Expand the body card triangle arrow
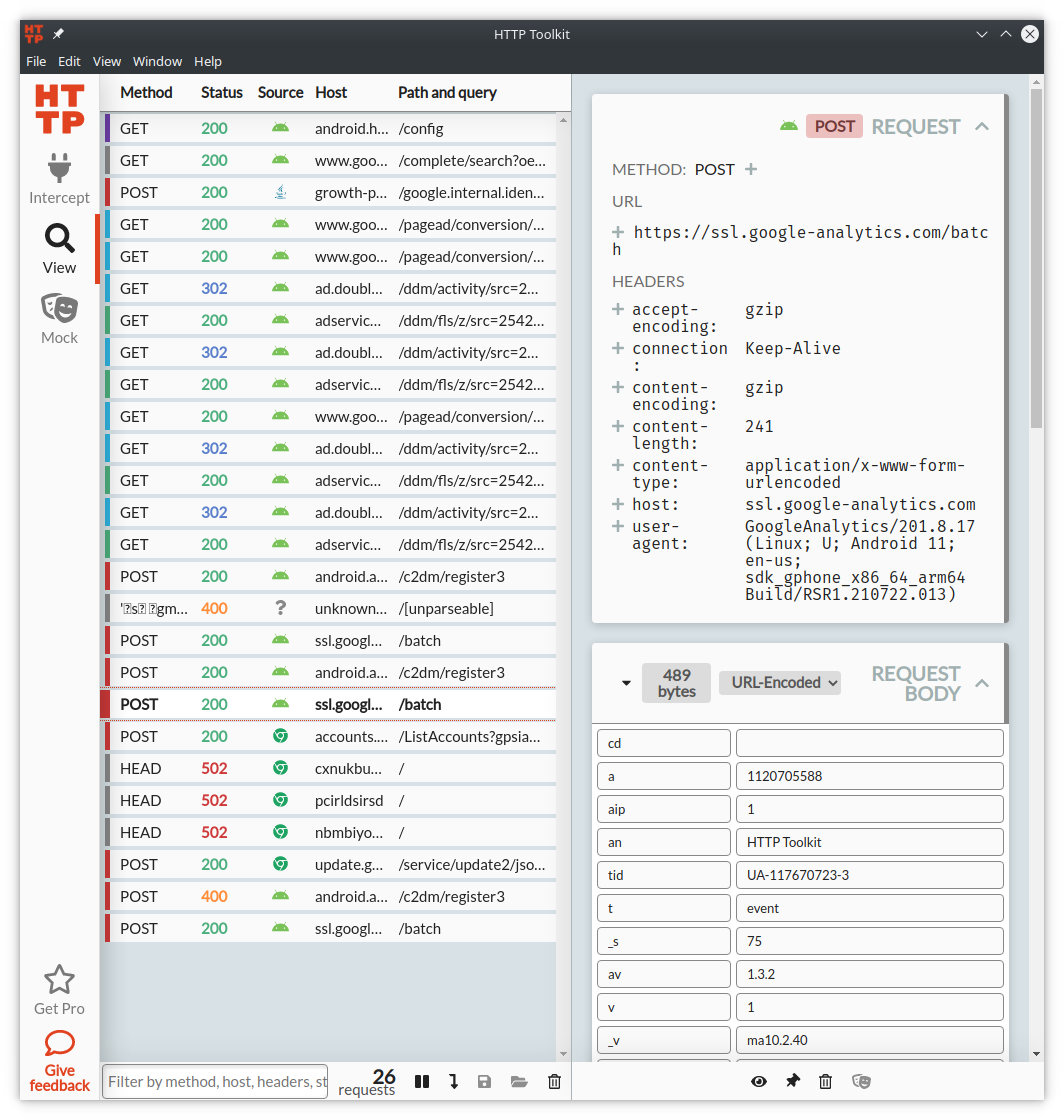The width and height of the screenshot is (1064, 1120). click(626, 683)
